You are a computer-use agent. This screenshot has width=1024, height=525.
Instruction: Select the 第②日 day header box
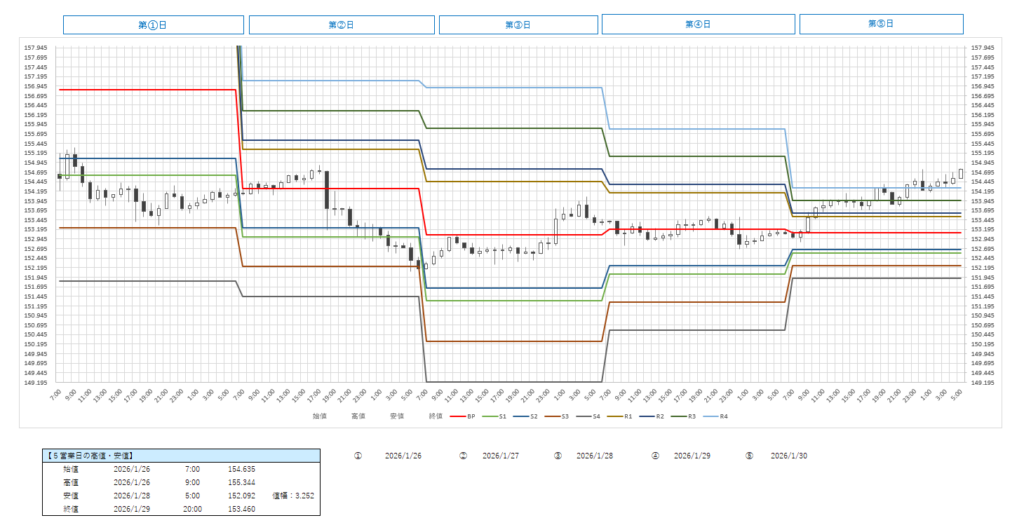[x=342, y=25]
